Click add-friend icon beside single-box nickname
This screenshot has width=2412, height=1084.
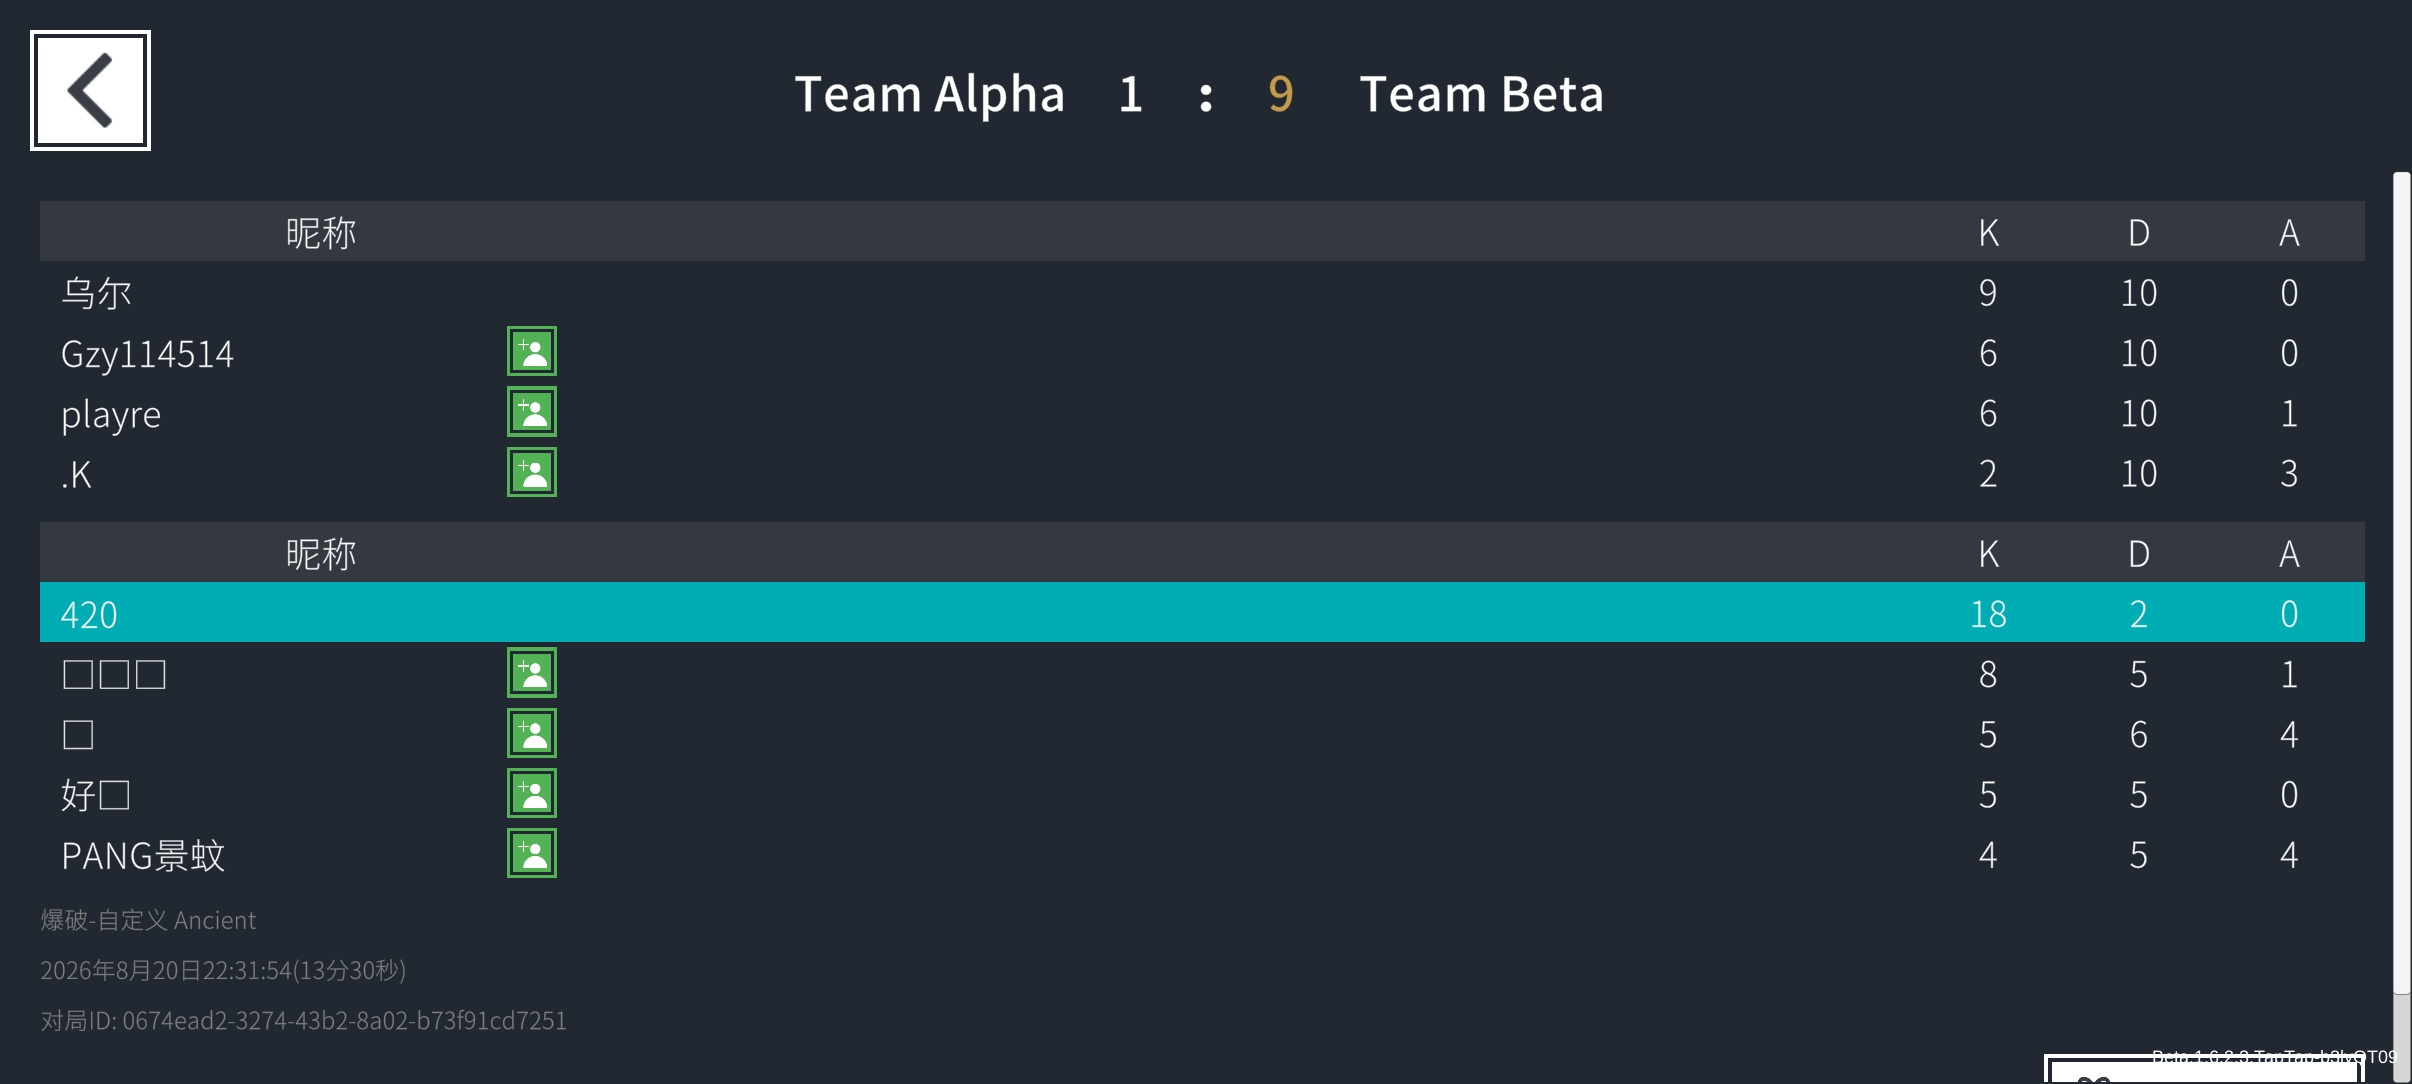532,734
